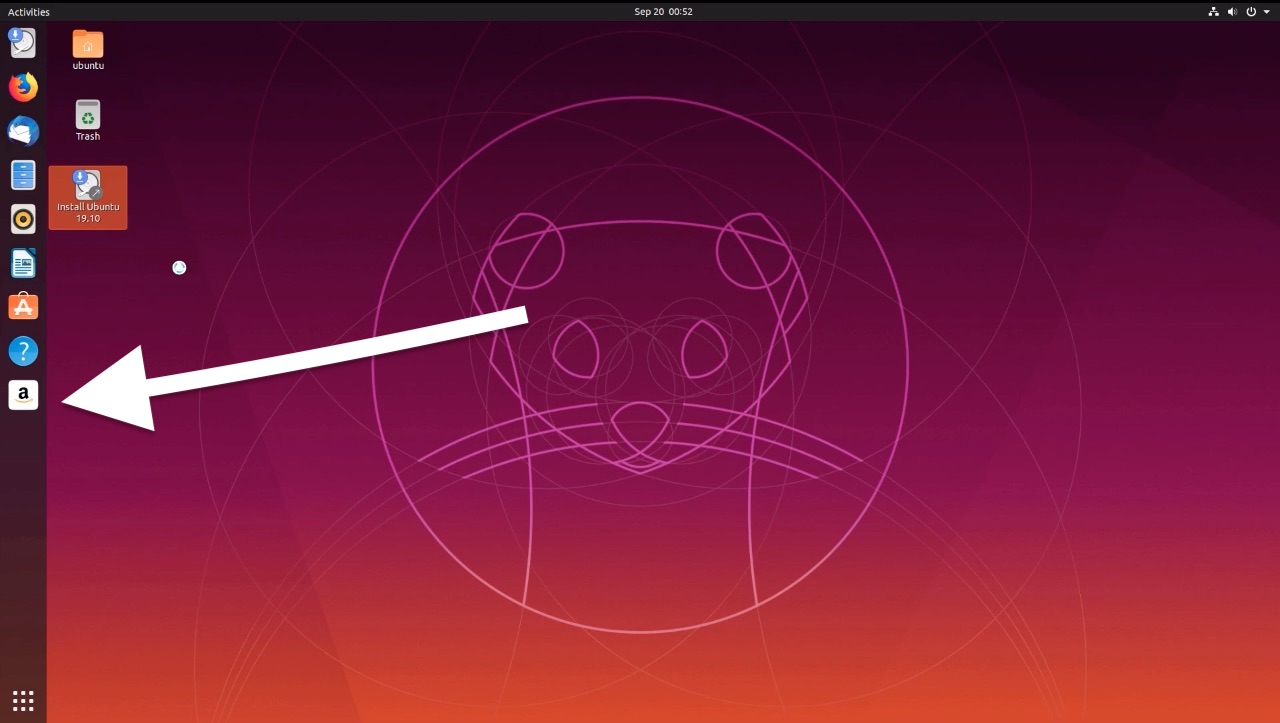Click the power icon in the top bar
This screenshot has width=1280, height=723.
pyautogui.click(x=1251, y=12)
